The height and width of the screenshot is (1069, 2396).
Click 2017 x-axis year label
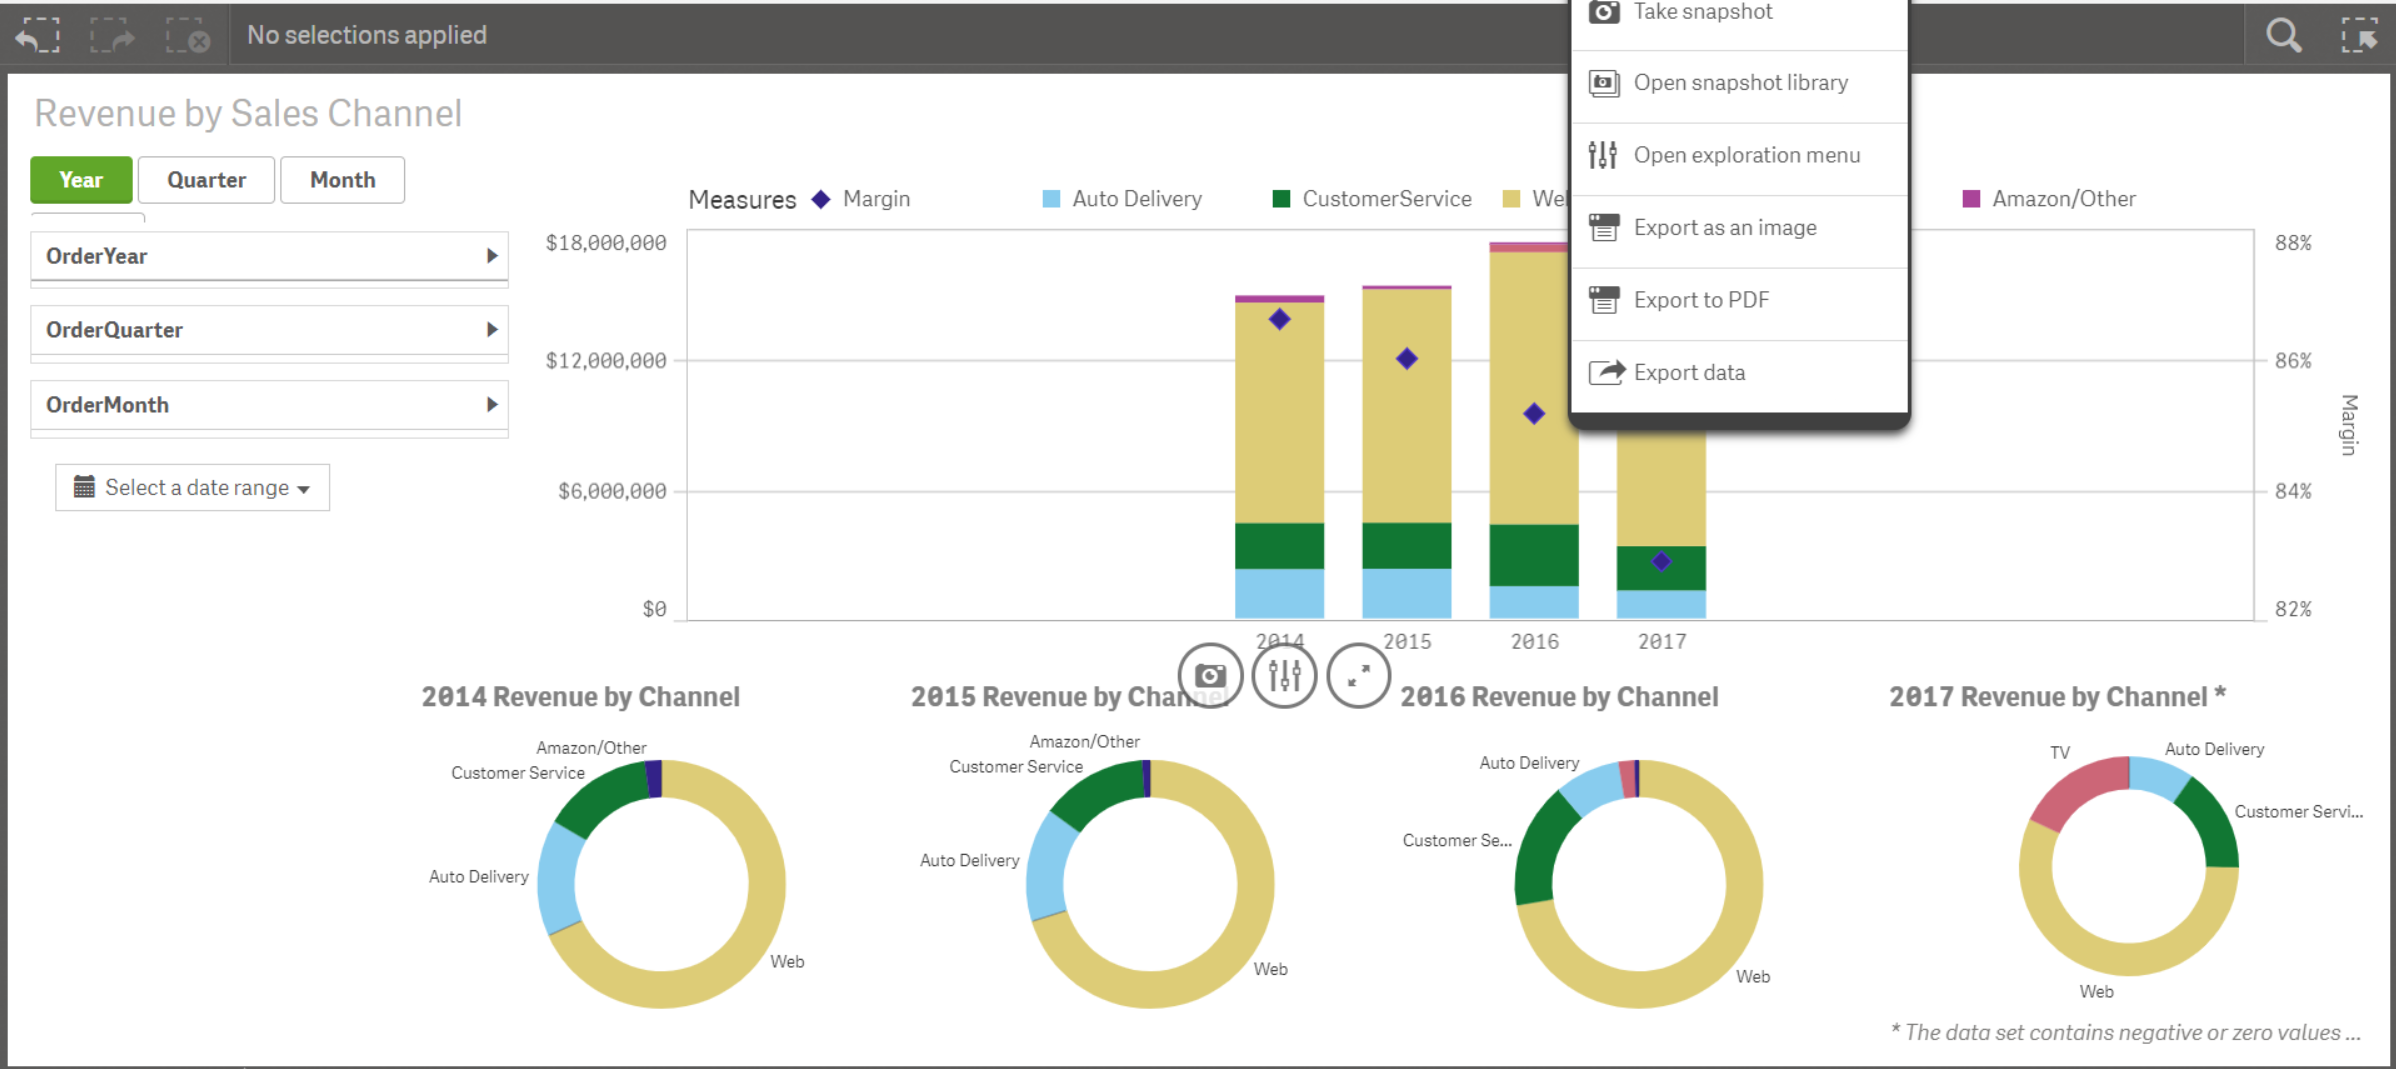point(1662,642)
